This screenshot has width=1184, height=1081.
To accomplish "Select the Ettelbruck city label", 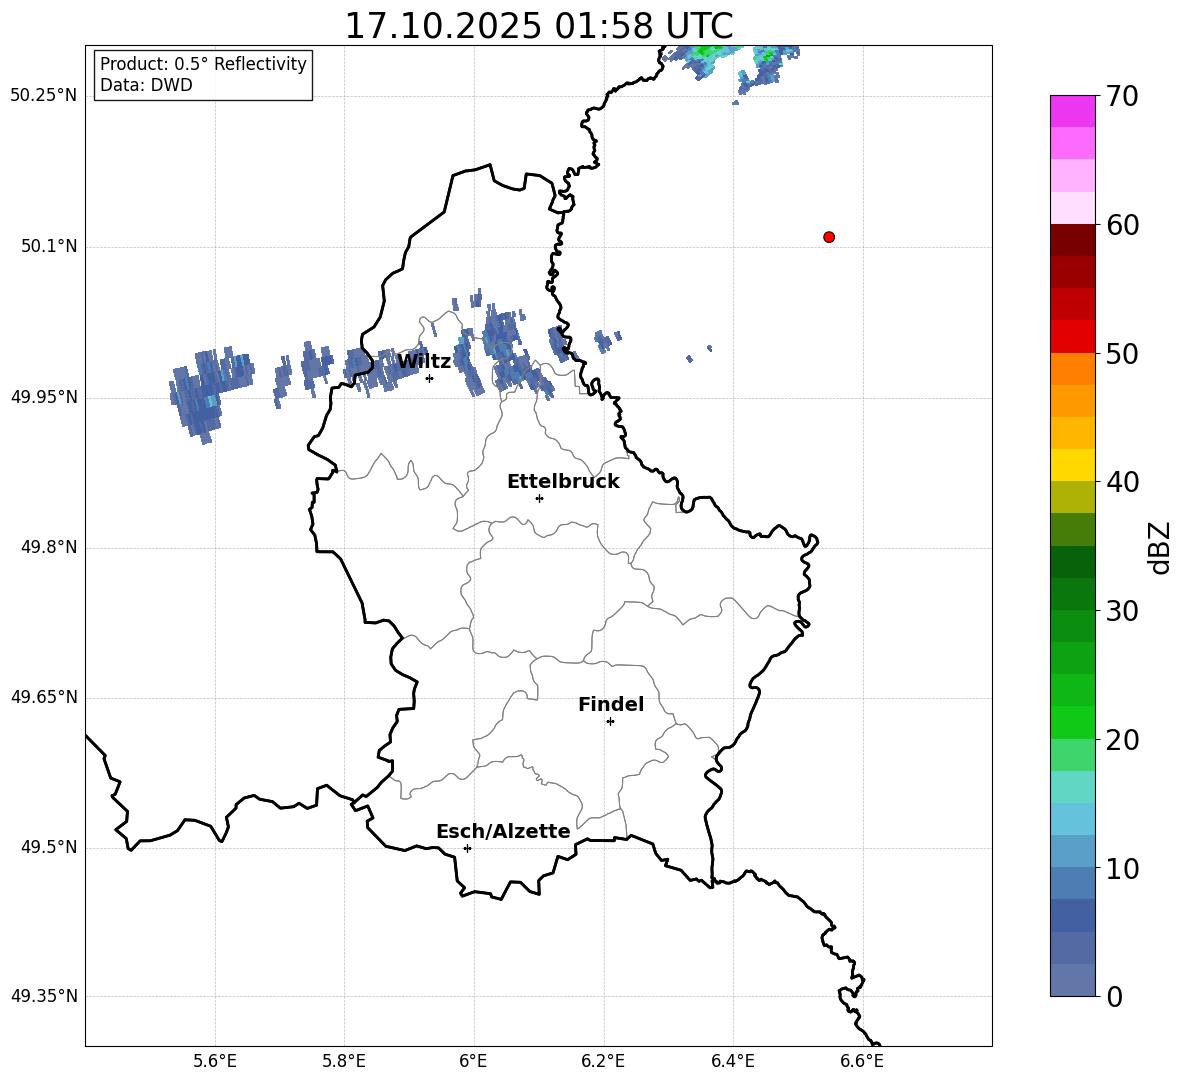I will pos(563,482).
